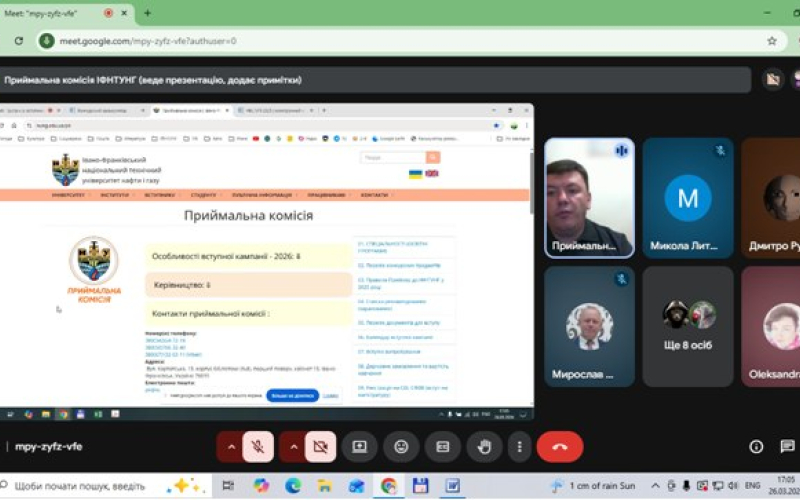Open meeting details info icon
The height and width of the screenshot is (500, 800).
[757, 447]
